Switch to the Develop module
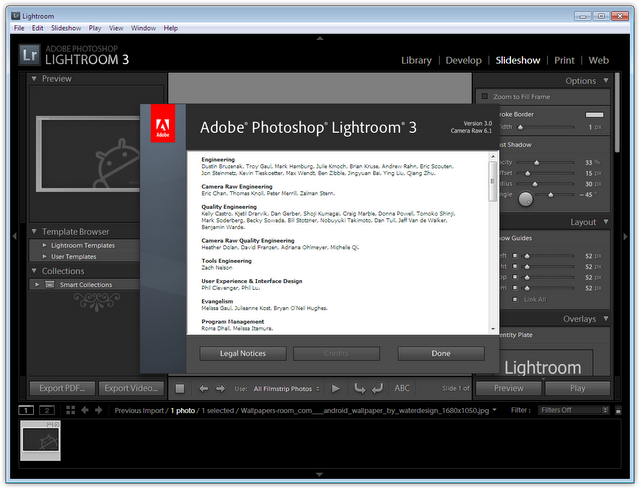This screenshot has height=489, width=640. (x=463, y=60)
